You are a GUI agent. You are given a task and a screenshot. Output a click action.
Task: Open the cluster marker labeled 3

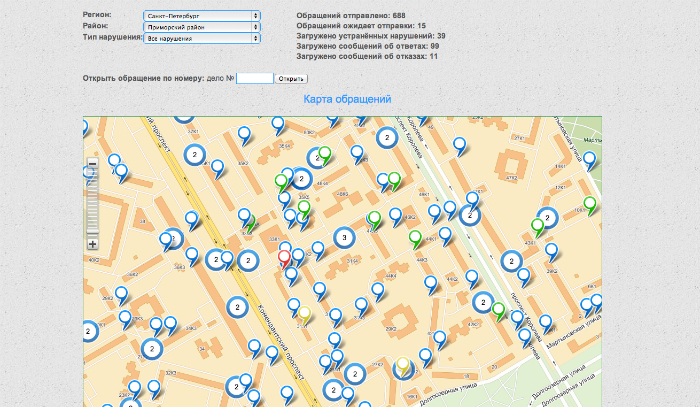tap(344, 237)
